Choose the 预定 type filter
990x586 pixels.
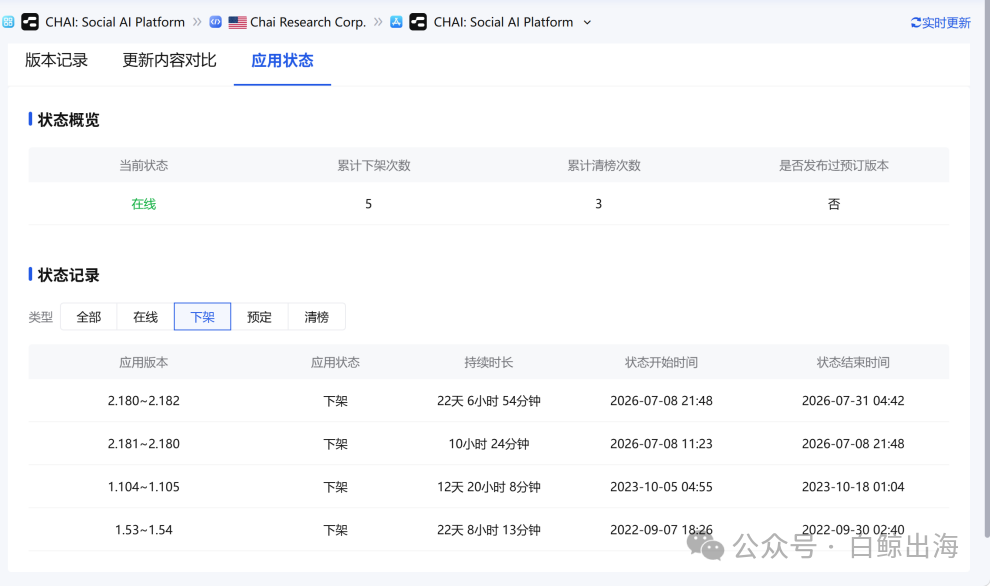click(259, 317)
